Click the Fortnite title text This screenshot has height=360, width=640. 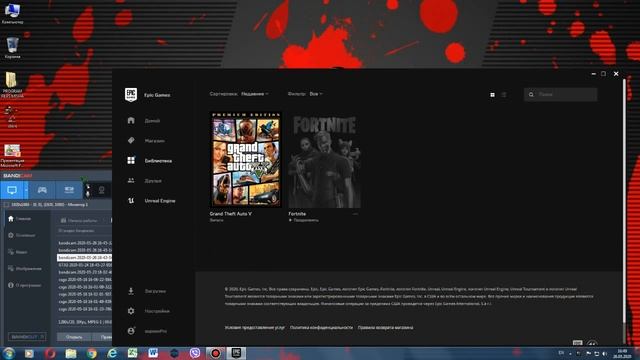pos(297,214)
